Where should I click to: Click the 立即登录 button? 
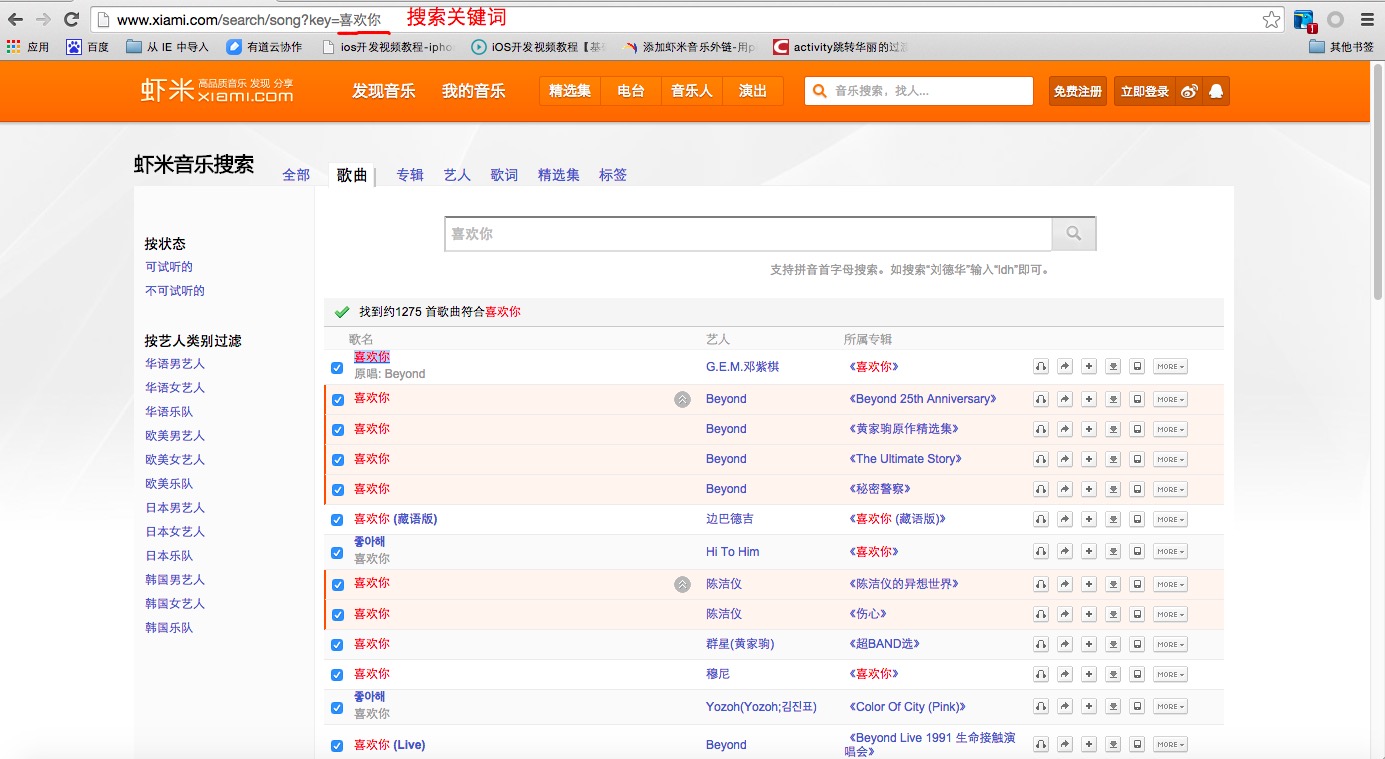coord(1145,91)
